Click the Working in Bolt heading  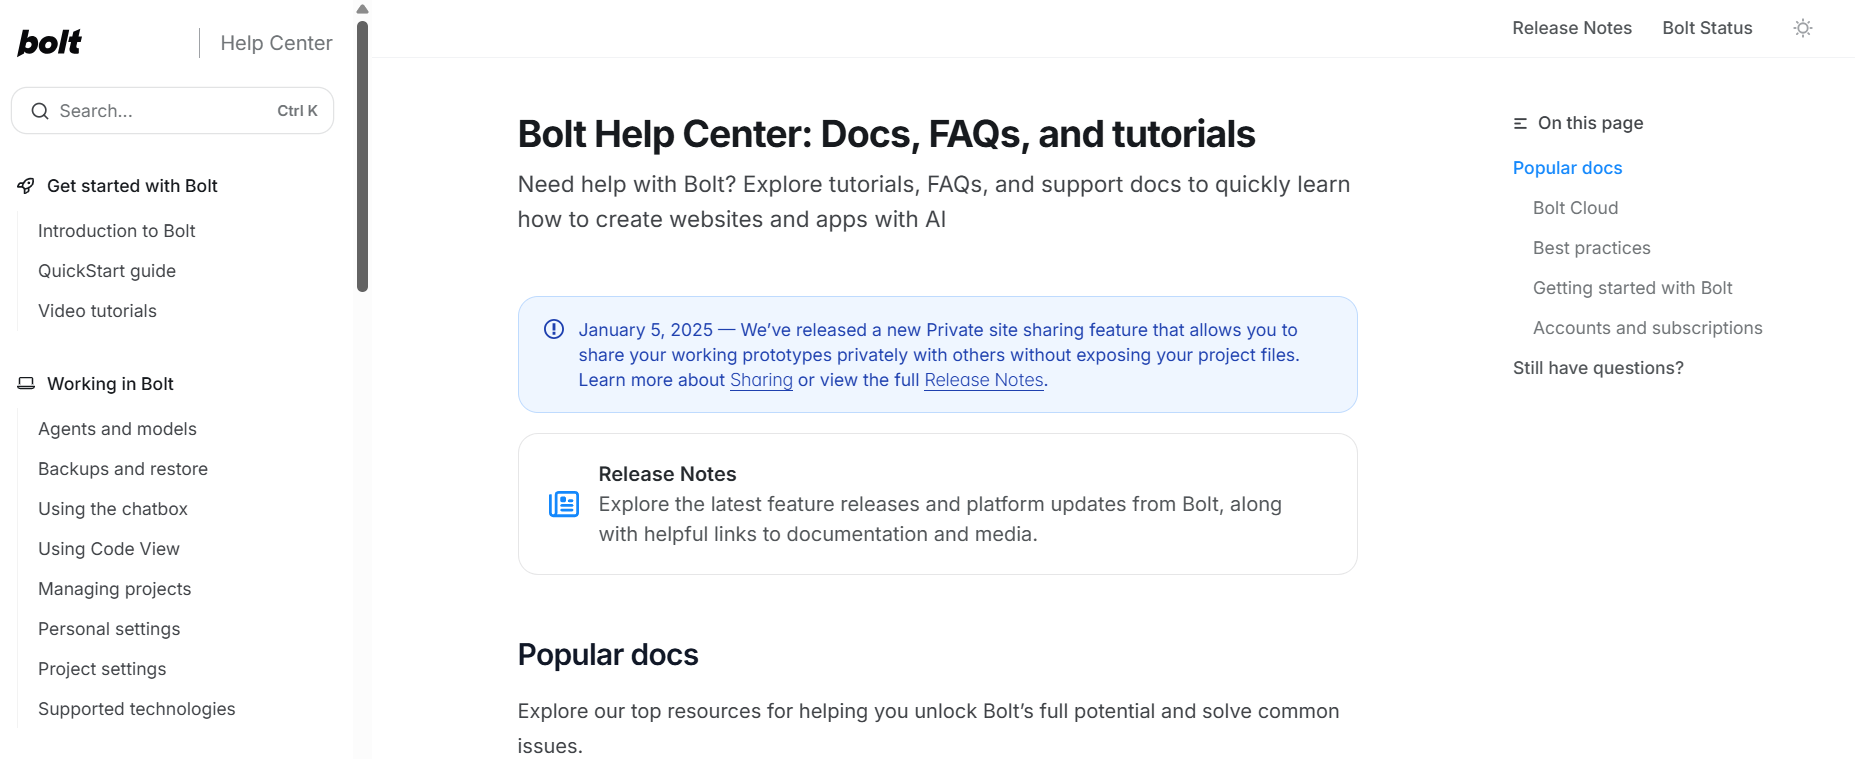coord(110,384)
